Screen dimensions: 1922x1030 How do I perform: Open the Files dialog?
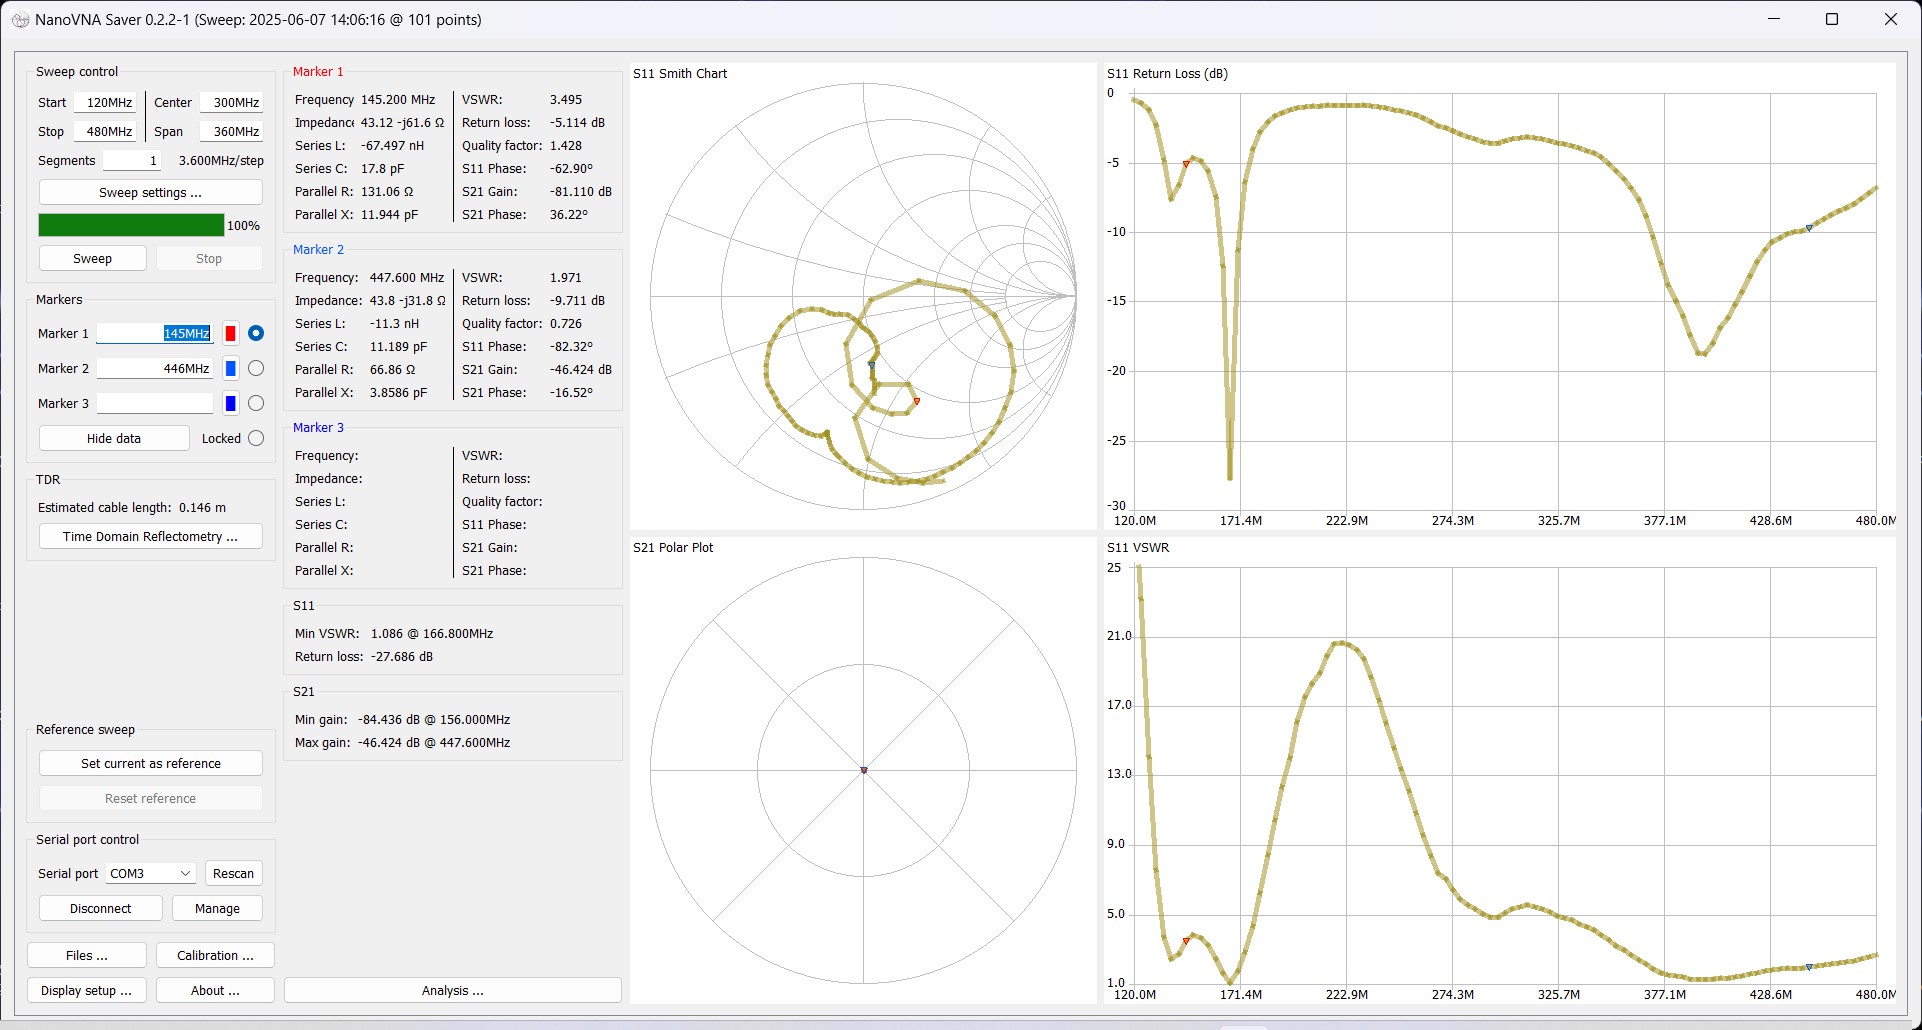click(85, 955)
